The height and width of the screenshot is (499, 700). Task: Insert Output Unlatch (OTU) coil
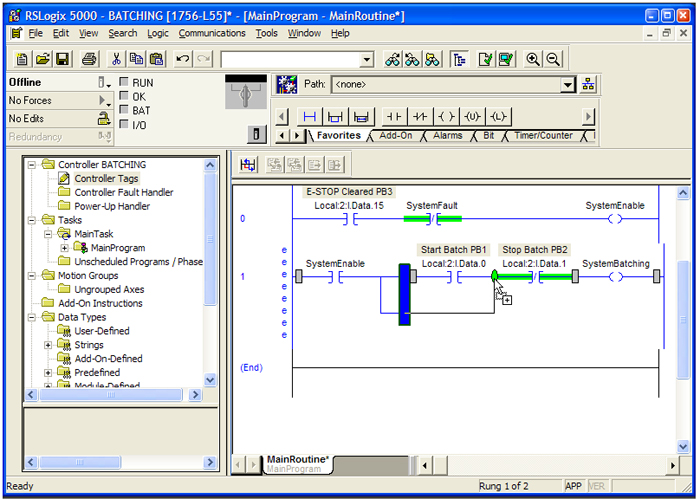pyautogui.click(x=472, y=117)
